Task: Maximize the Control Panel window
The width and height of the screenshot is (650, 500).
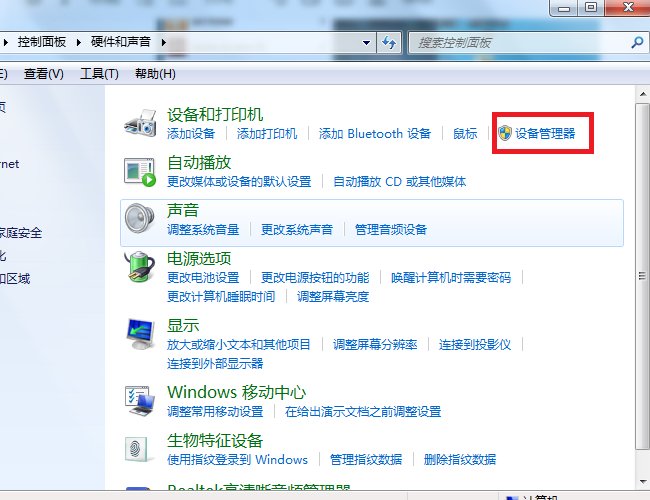Action: click(591, 7)
